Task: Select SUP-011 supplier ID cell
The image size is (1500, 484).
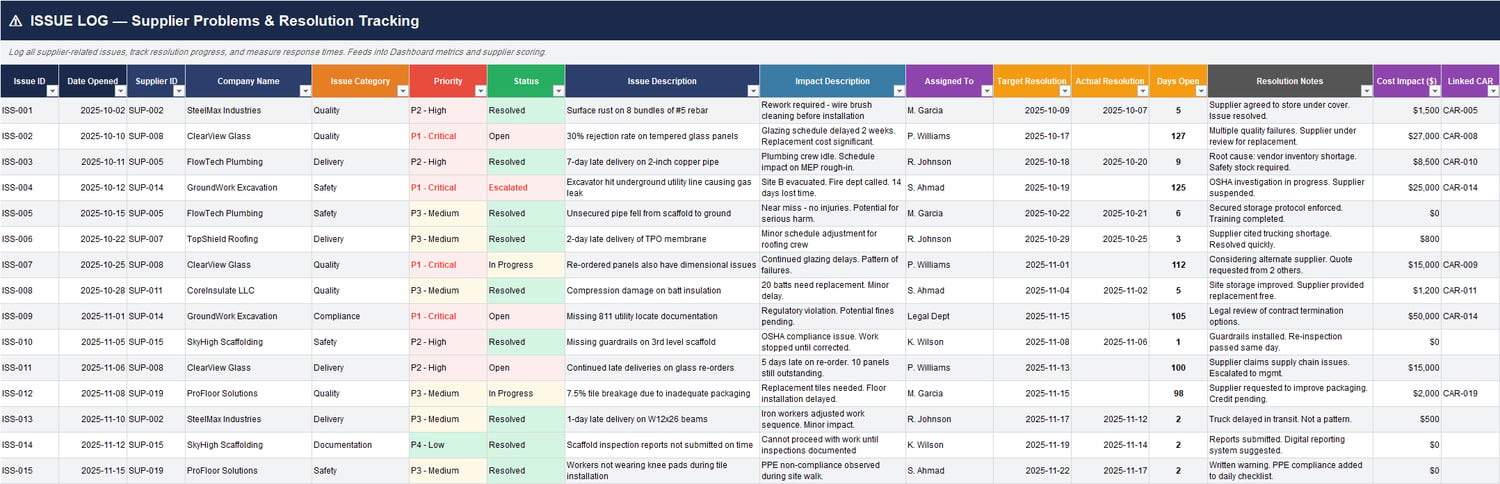Action: pos(156,290)
